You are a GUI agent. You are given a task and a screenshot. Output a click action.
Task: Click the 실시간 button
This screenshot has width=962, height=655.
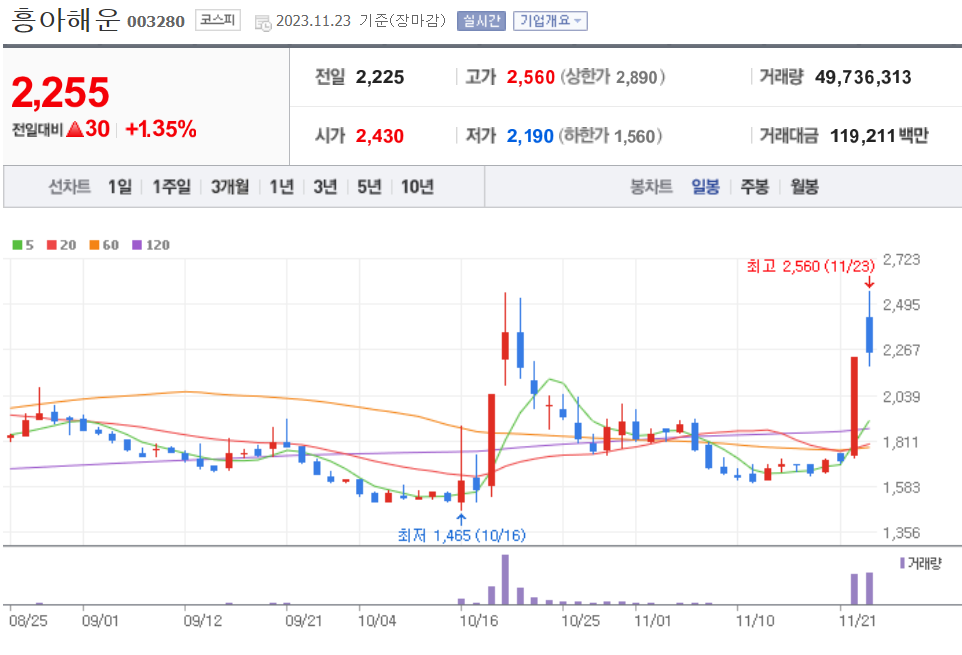(481, 21)
